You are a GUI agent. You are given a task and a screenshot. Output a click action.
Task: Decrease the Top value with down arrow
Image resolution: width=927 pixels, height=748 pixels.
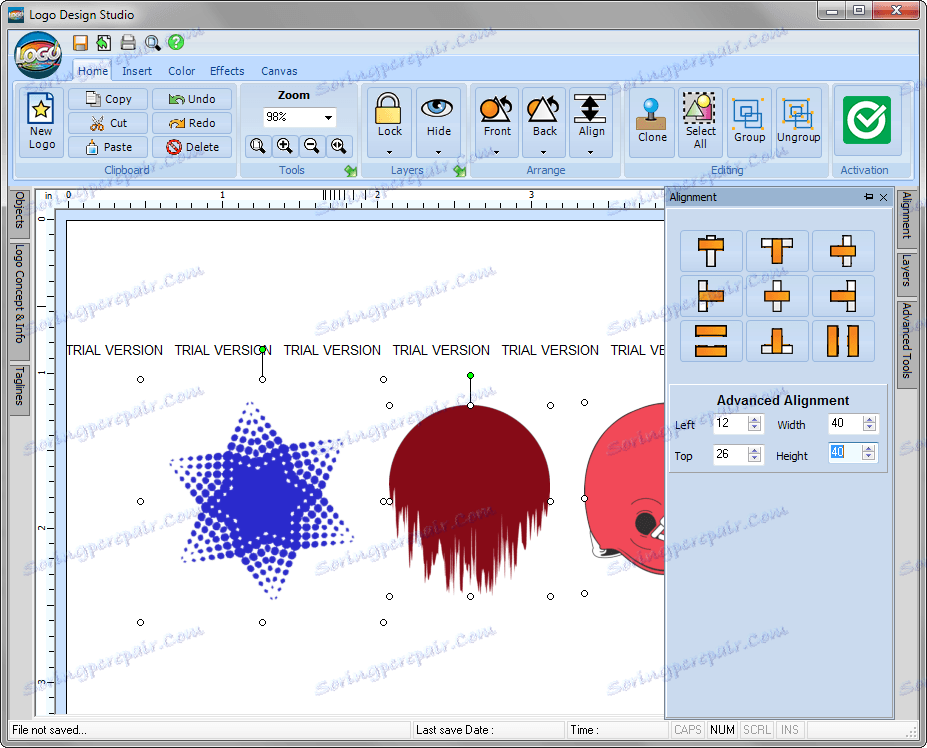coord(754,458)
